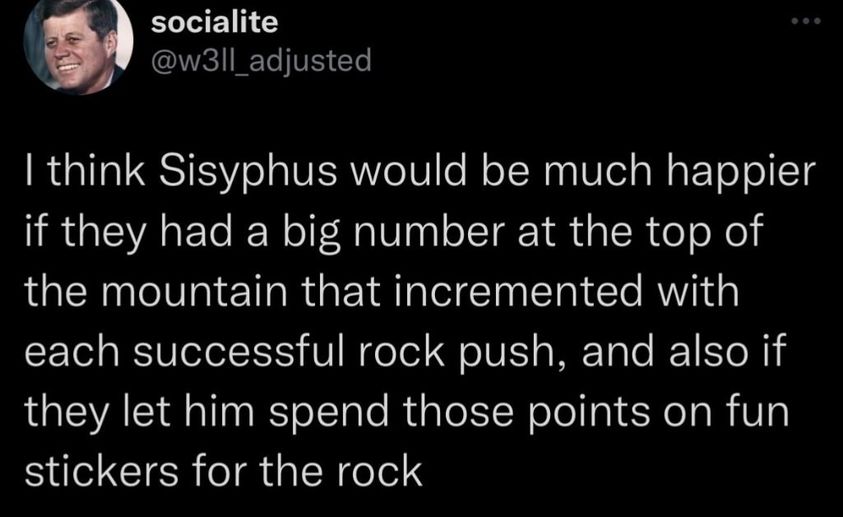Click the @w3ll_adjusted handle
The image size is (843, 517).
[260, 61]
